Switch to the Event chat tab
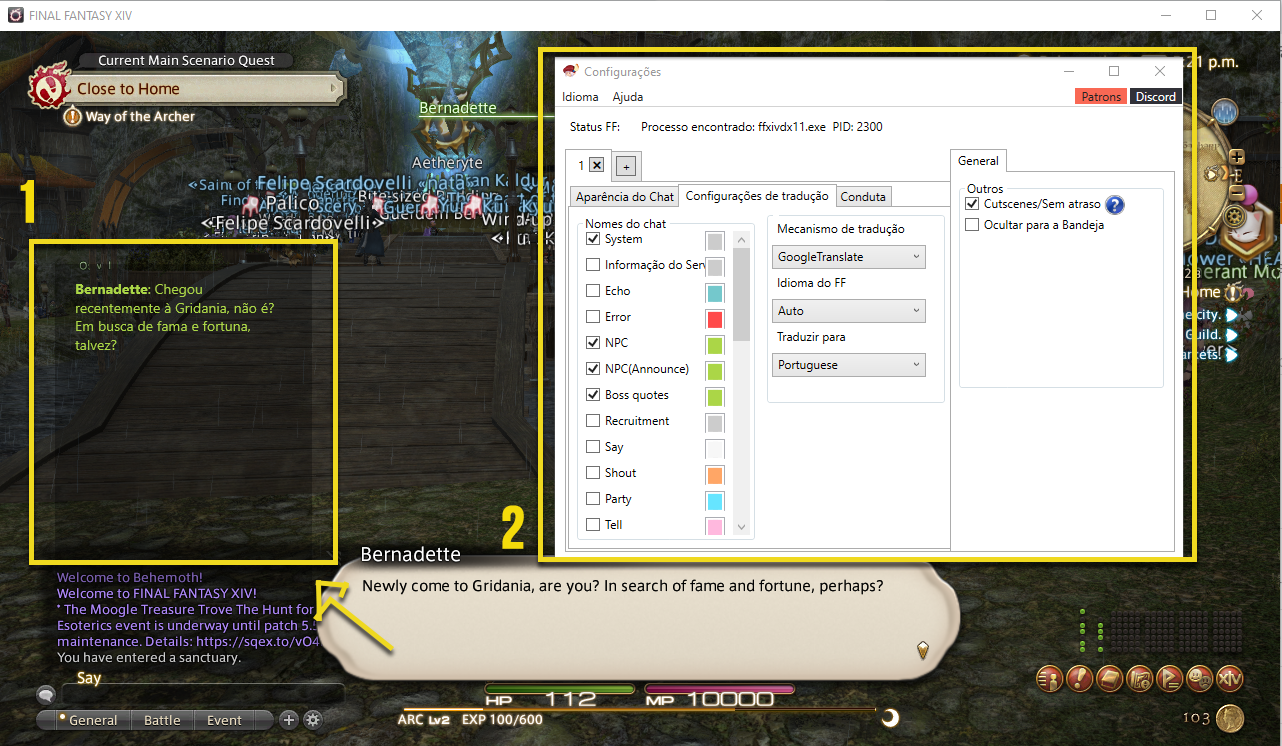Screen dimensions: 1282x746 [224, 720]
